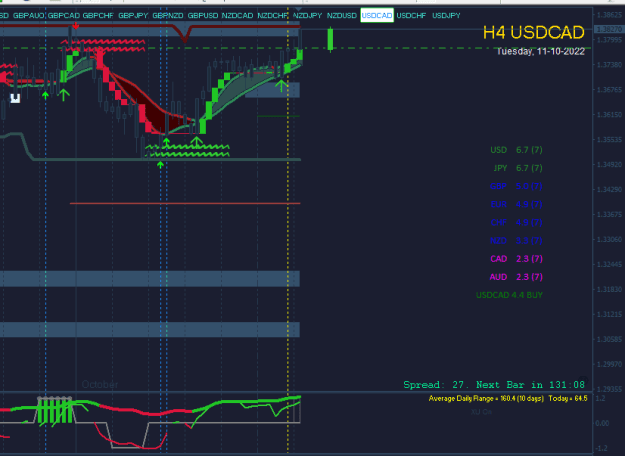Screen dimensions: 625x456
Task: Click the current price label 1.38270
Action: click(610, 29)
